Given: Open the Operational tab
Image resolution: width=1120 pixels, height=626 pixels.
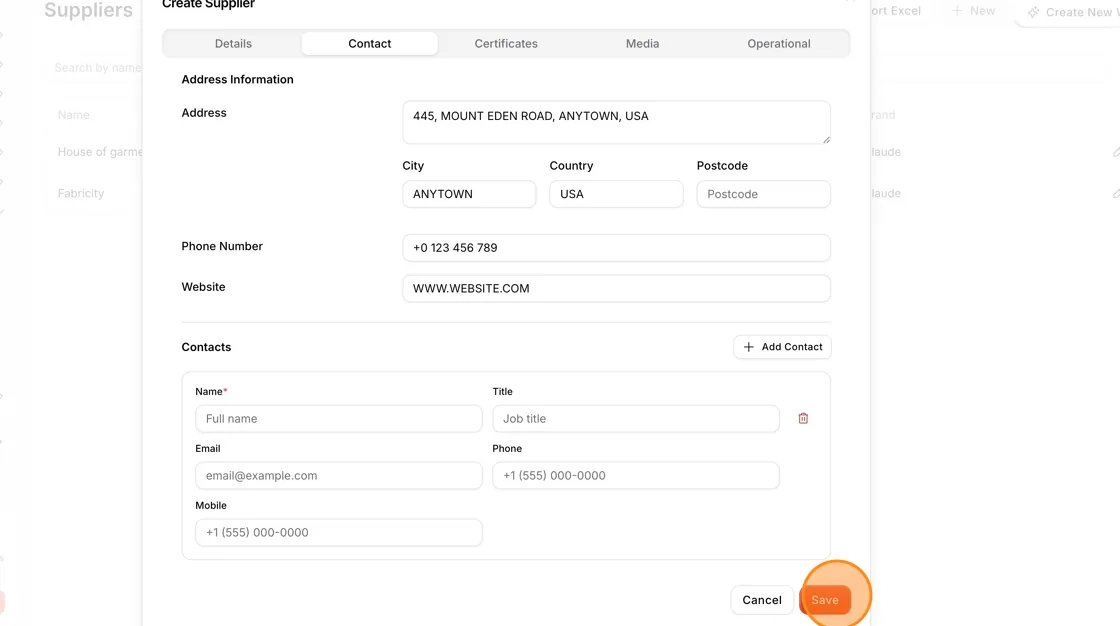Looking at the screenshot, I should tap(779, 44).
